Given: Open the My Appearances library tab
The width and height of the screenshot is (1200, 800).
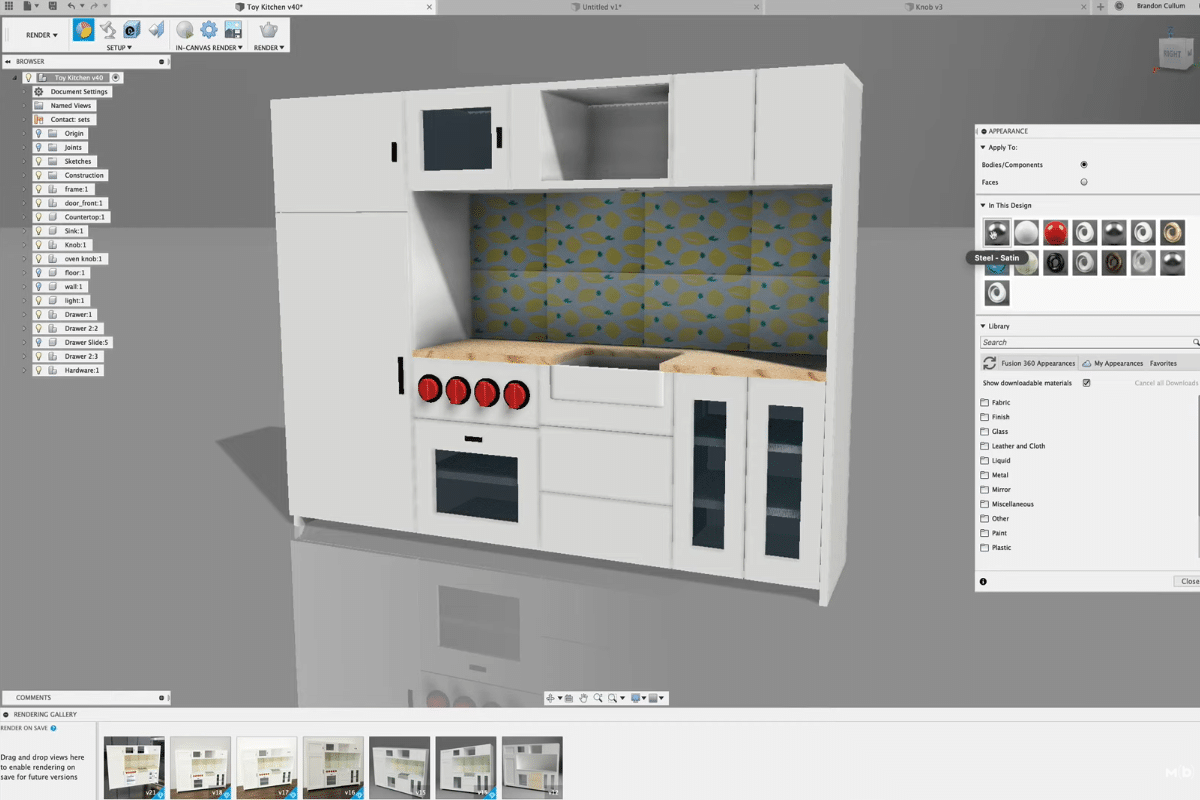Looking at the screenshot, I should pyautogui.click(x=1117, y=363).
